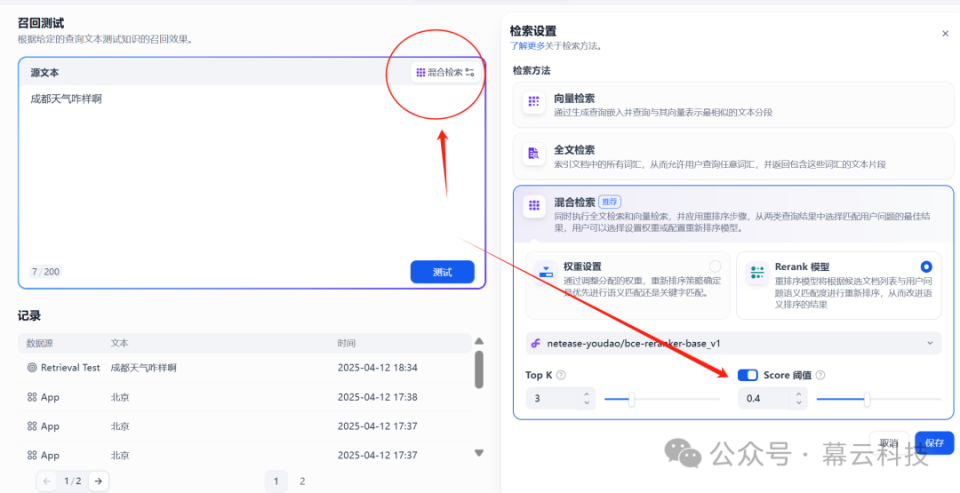Screen dimensions: 960x493
Task: Click the 保存 button
Action: click(x=934, y=443)
